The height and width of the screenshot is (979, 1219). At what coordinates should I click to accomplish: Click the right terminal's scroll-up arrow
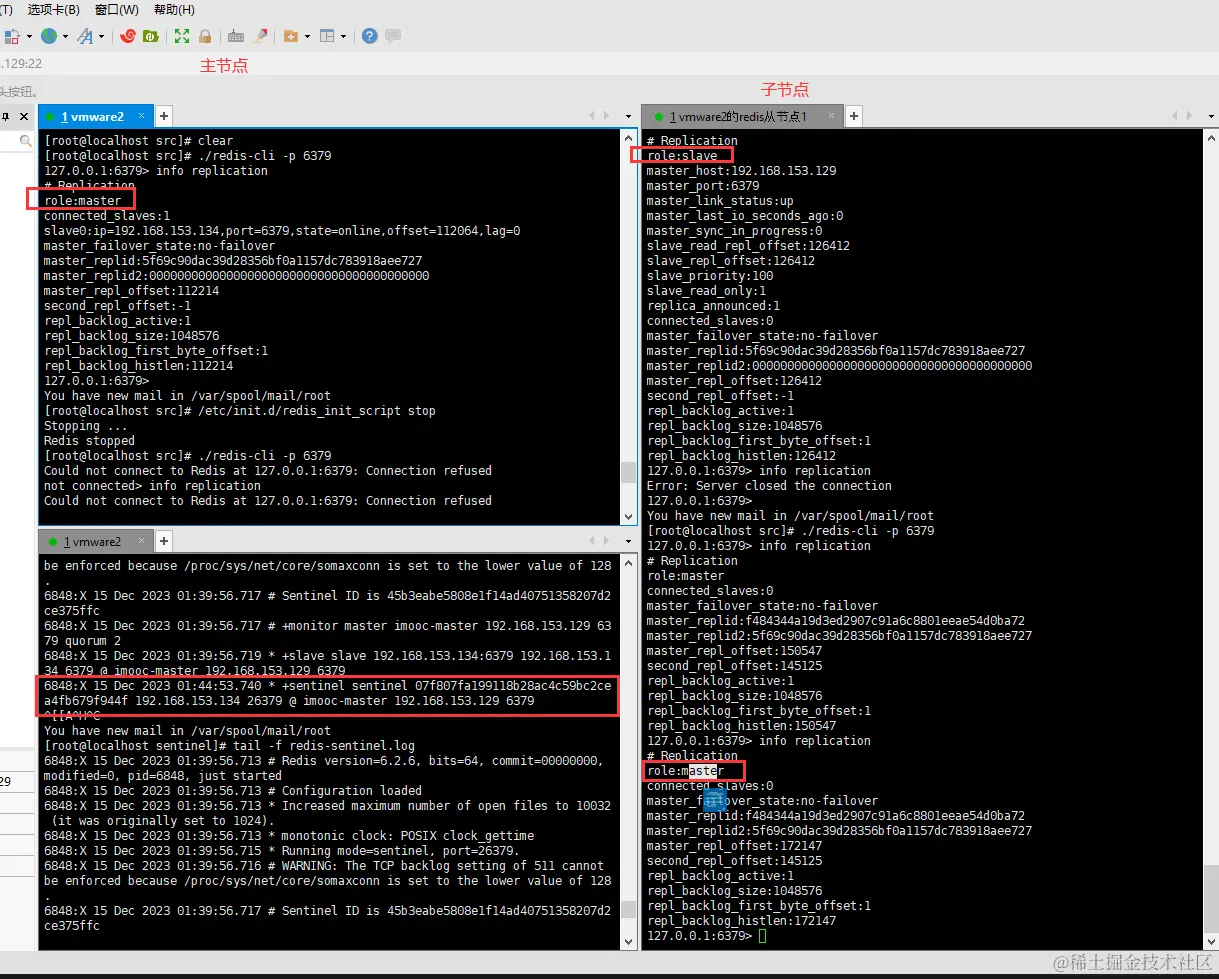point(1211,137)
